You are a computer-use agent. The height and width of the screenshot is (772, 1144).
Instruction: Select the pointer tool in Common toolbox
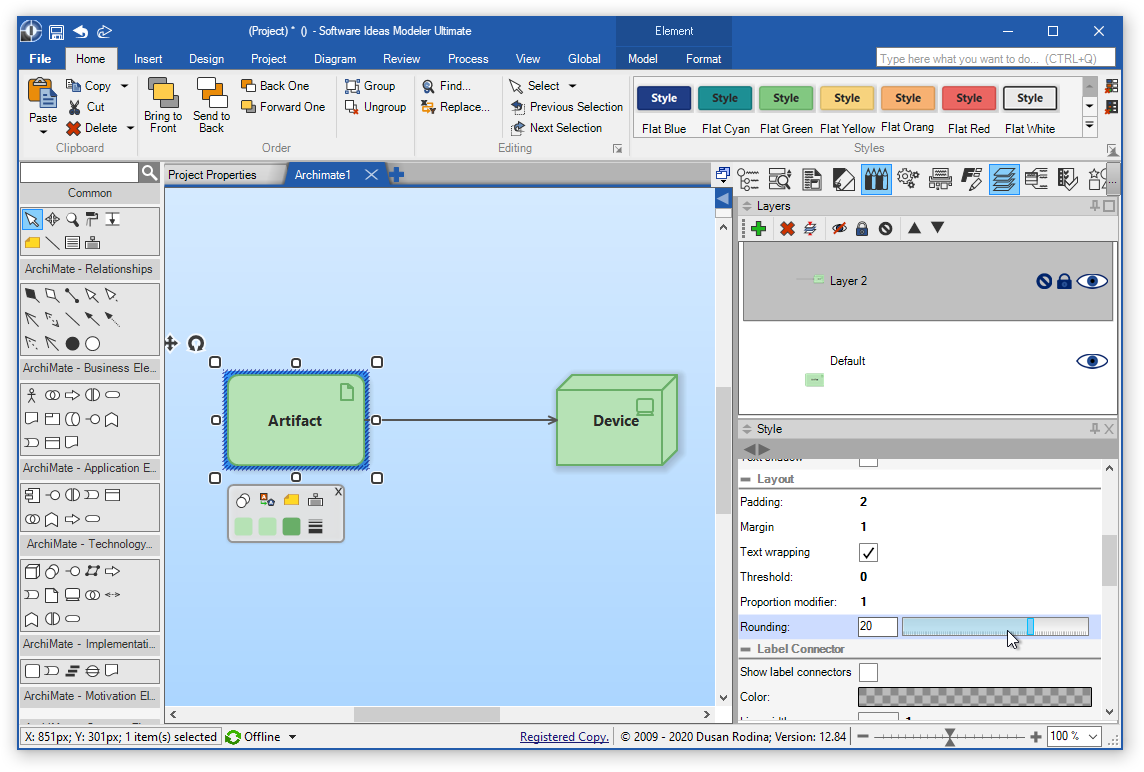tap(31, 219)
